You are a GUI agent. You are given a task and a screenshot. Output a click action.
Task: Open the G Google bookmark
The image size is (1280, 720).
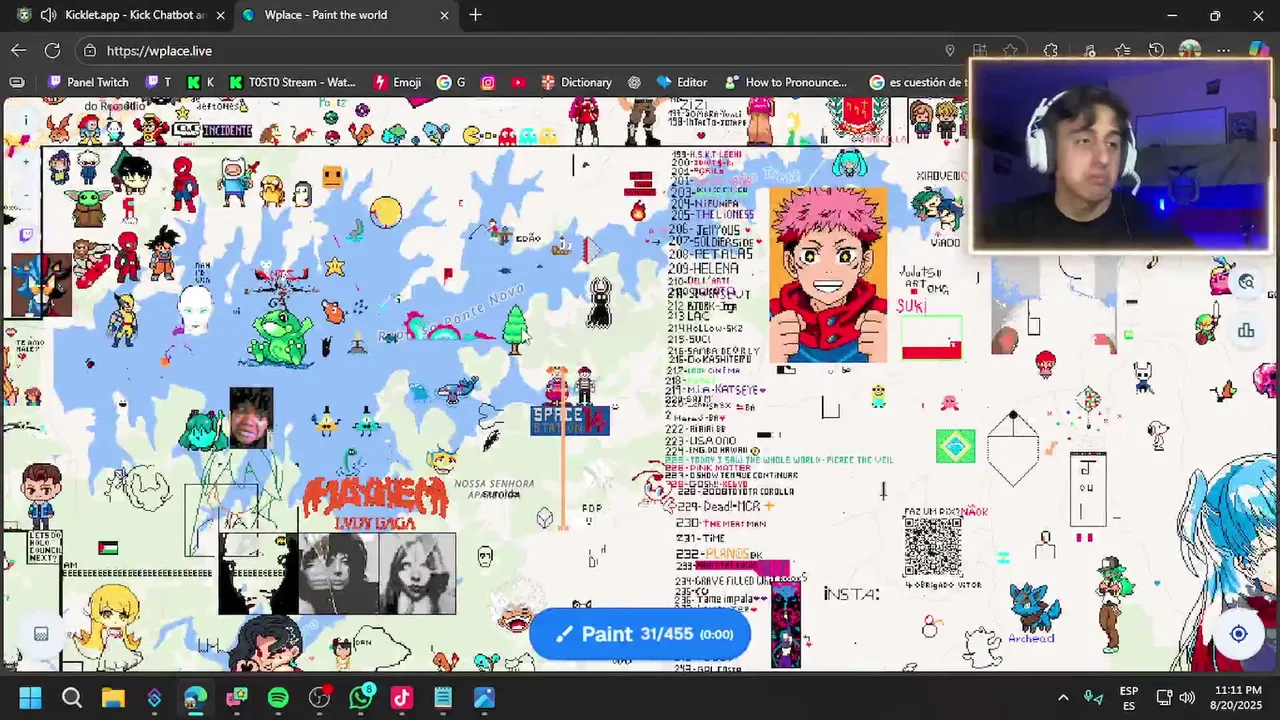(x=451, y=82)
